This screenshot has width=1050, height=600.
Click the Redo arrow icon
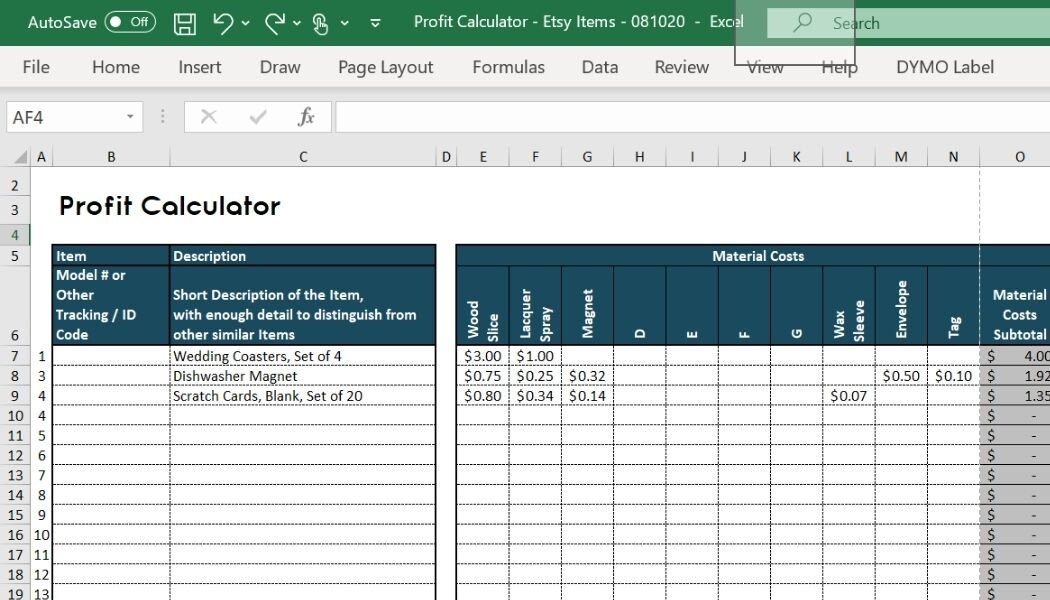point(275,23)
